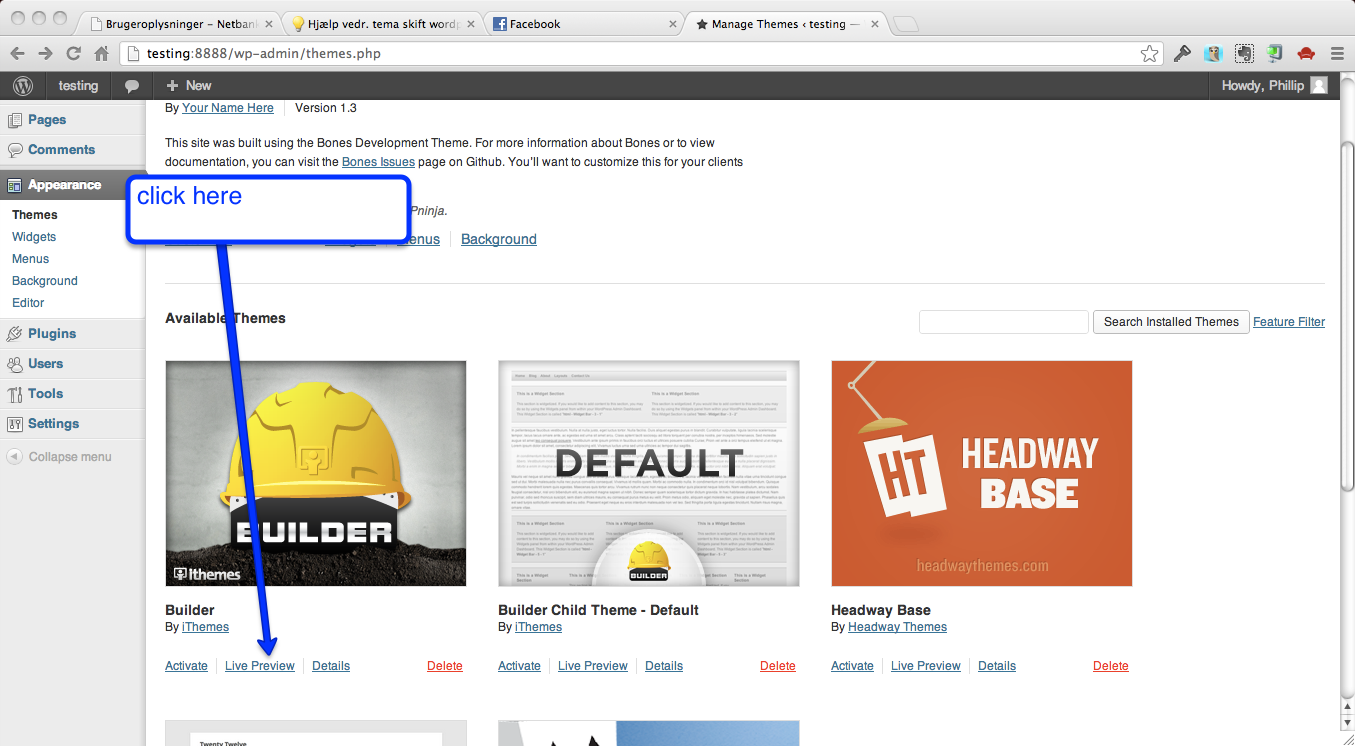Image resolution: width=1355 pixels, height=746 pixels.
Task: Click the Headway Themes author link
Action: point(897,627)
